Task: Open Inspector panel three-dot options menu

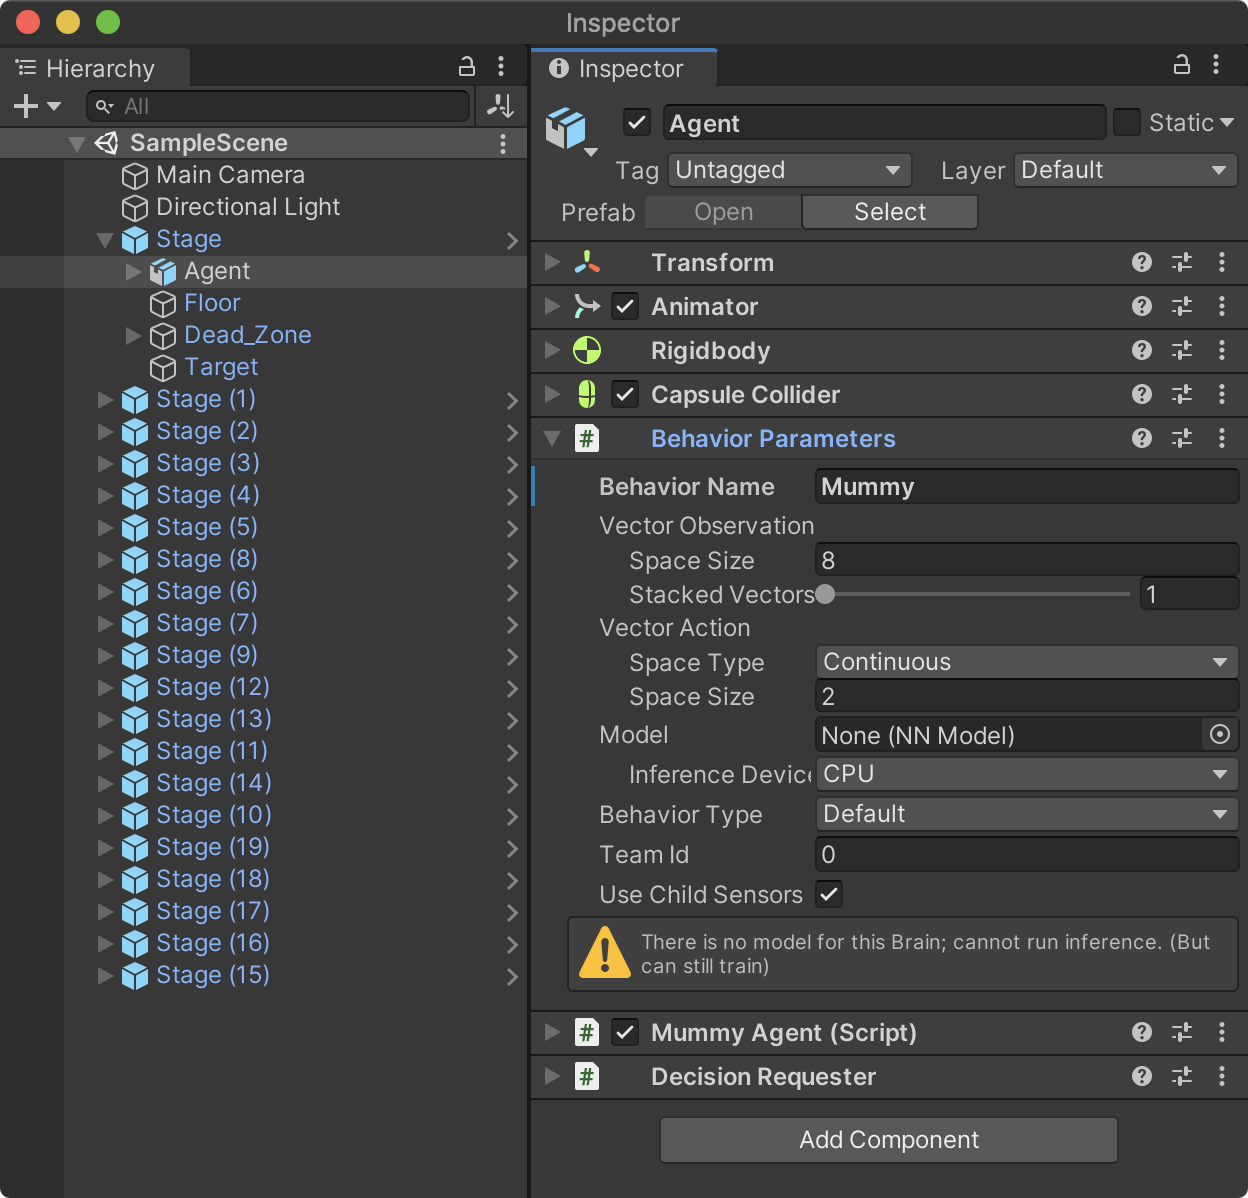Action: pos(1216,65)
